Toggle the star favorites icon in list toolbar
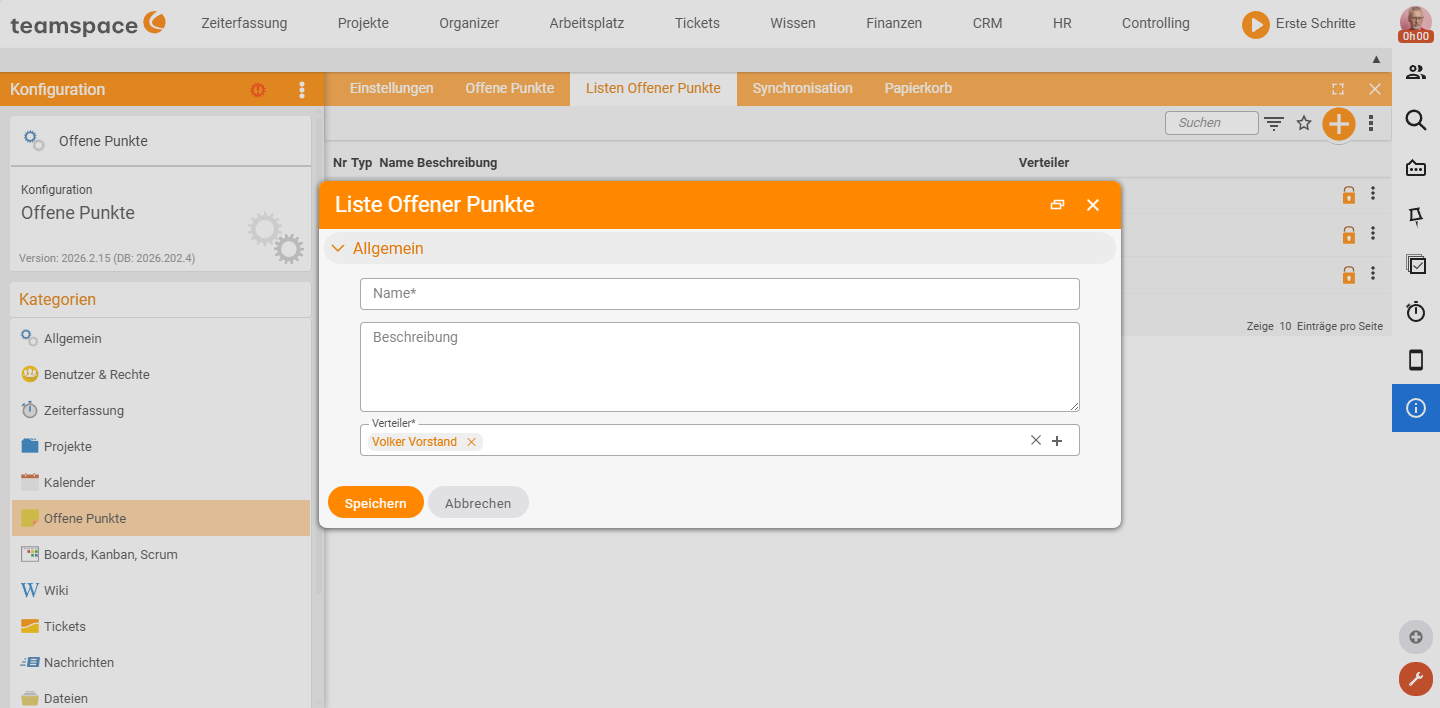Screen dimensions: 1440x708 pyautogui.click(x=1304, y=123)
